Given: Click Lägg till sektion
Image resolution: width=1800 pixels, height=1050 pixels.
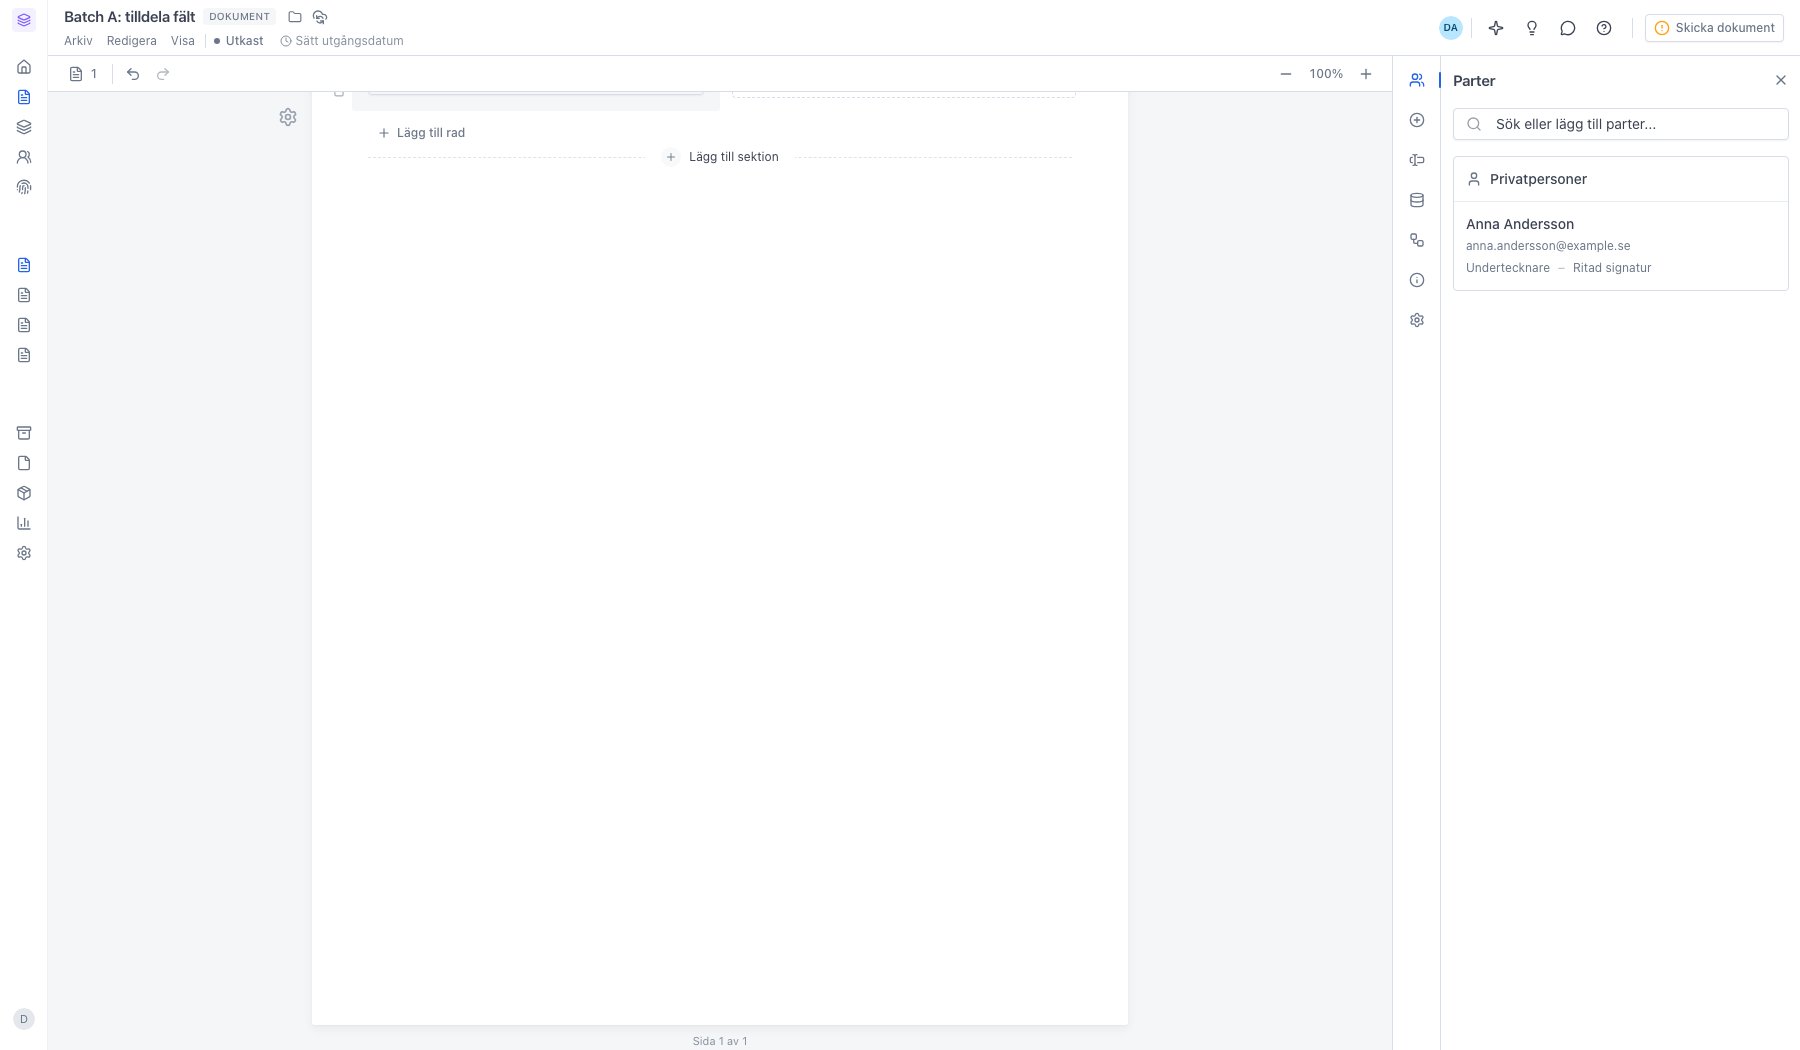Looking at the screenshot, I should coord(721,157).
